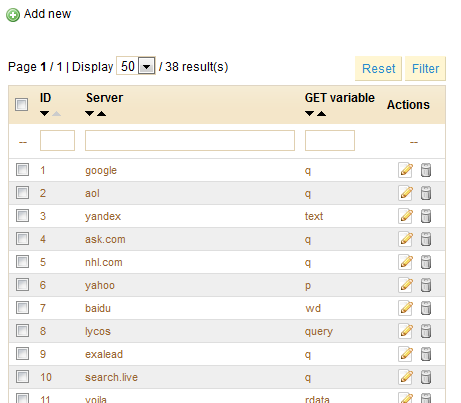
Task: Delete the lycos entry
Action: coord(426,331)
